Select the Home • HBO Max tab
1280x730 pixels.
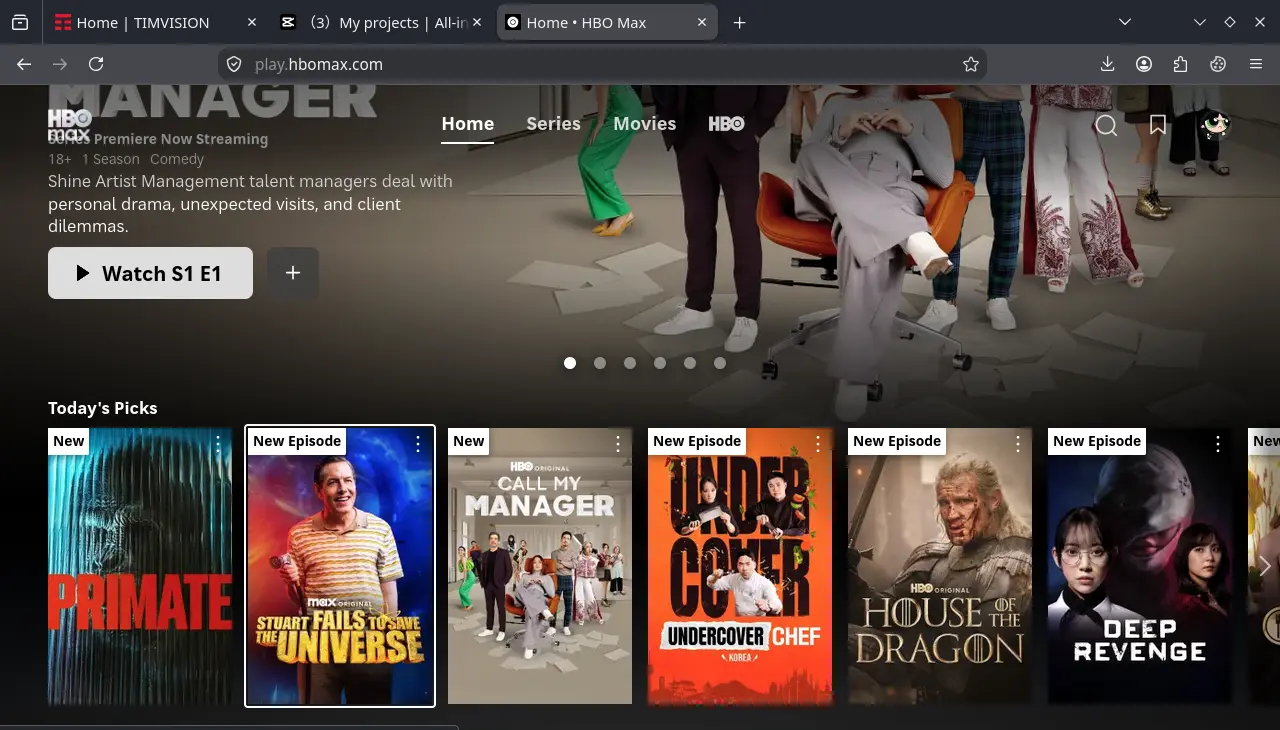(x=607, y=22)
